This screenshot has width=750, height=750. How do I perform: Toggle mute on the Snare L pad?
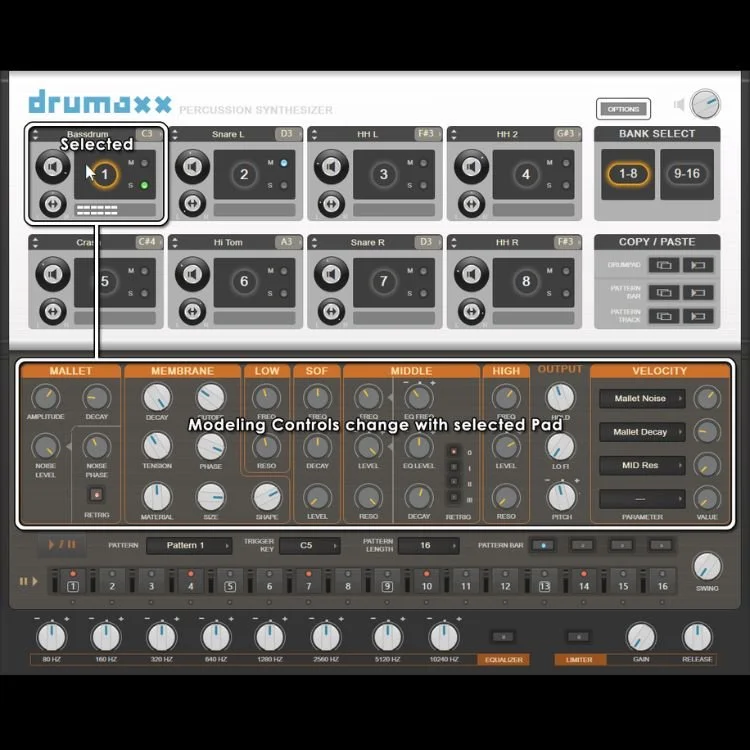(284, 163)
